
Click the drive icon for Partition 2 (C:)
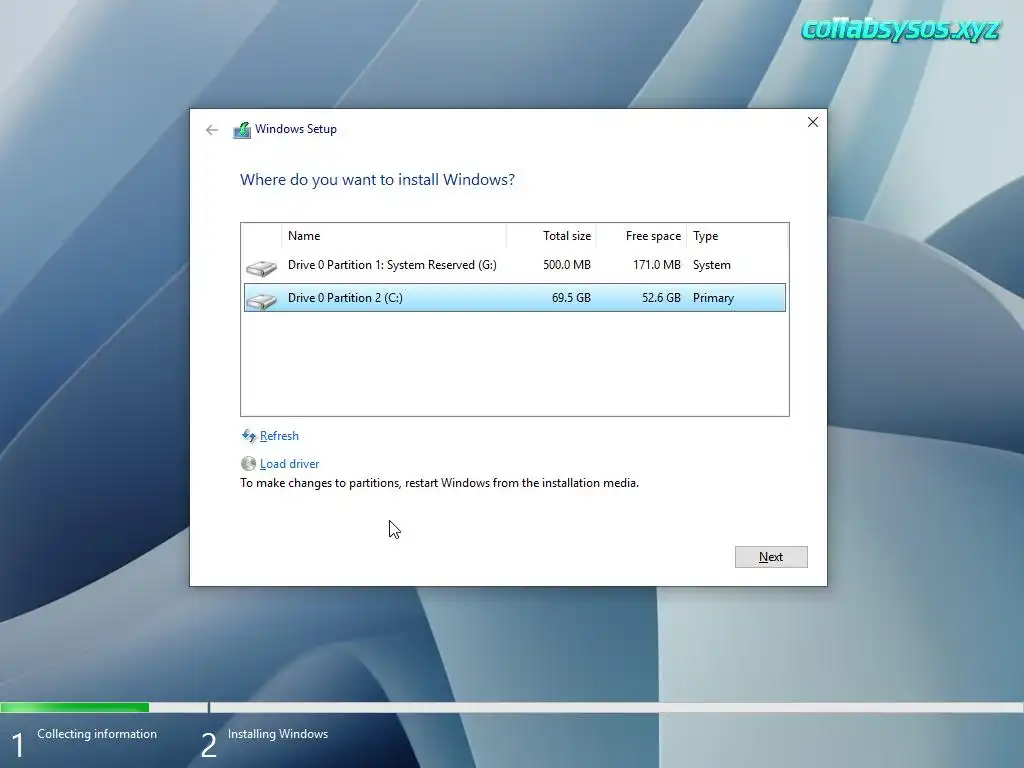point(261,300)
